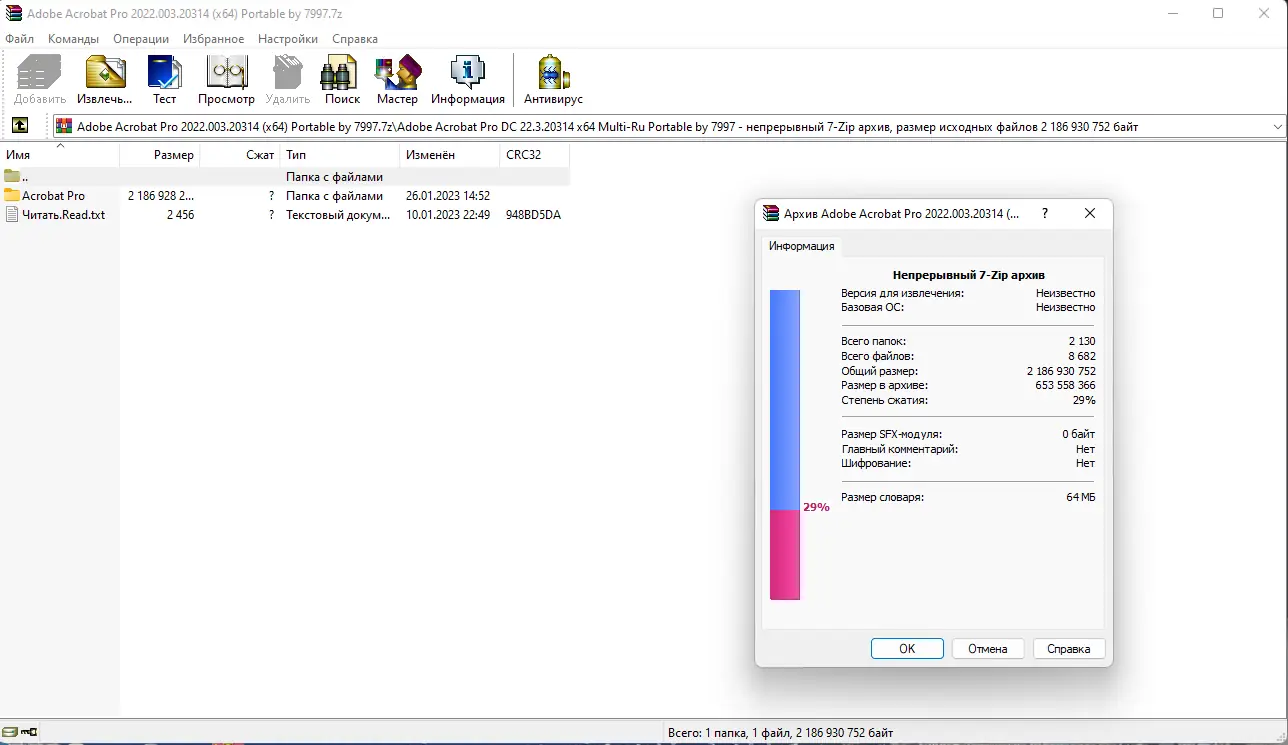
Task: Open the Просмотр (View) tool icon
Action: pos(225,72)
